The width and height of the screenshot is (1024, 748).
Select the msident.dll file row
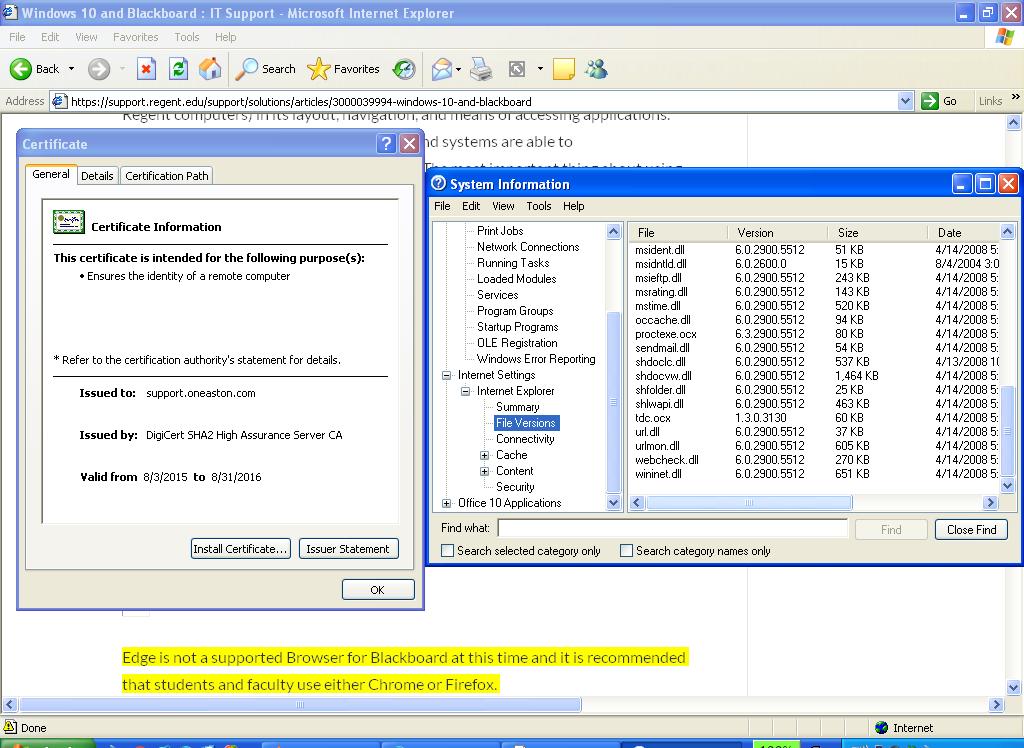point(816,250)
